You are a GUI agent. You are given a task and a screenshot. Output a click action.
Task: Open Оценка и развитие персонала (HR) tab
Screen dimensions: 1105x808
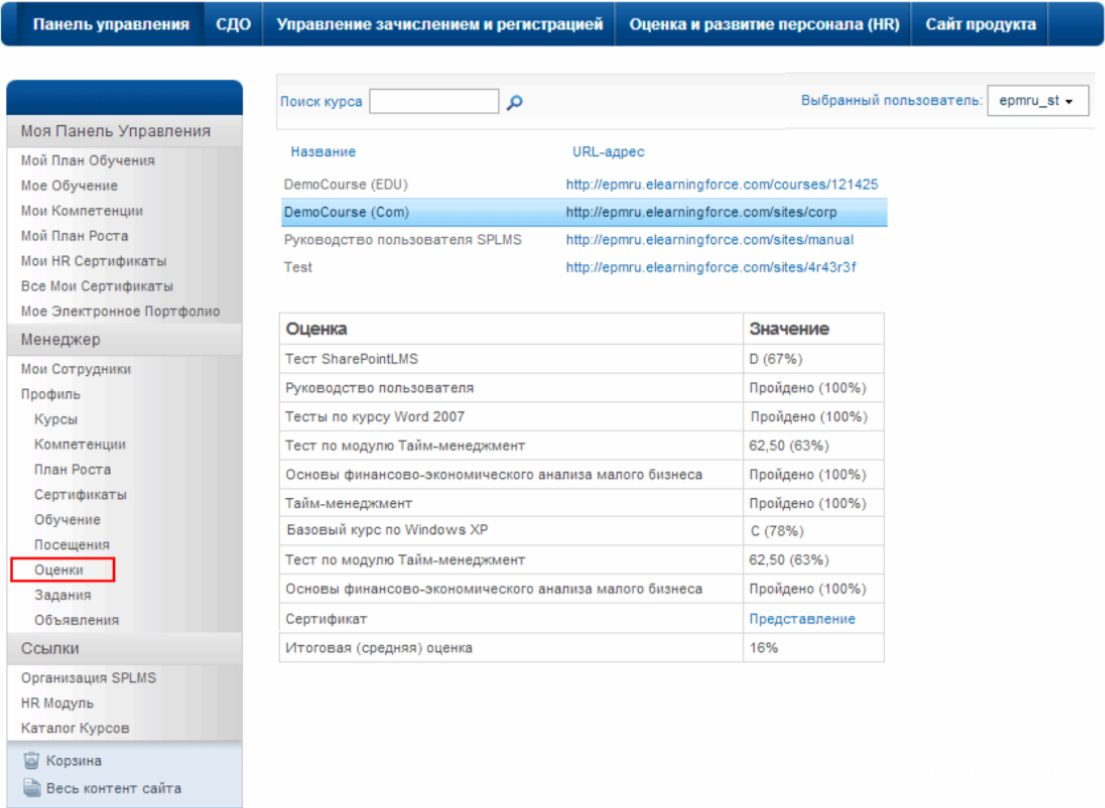[x=764, y=24]
